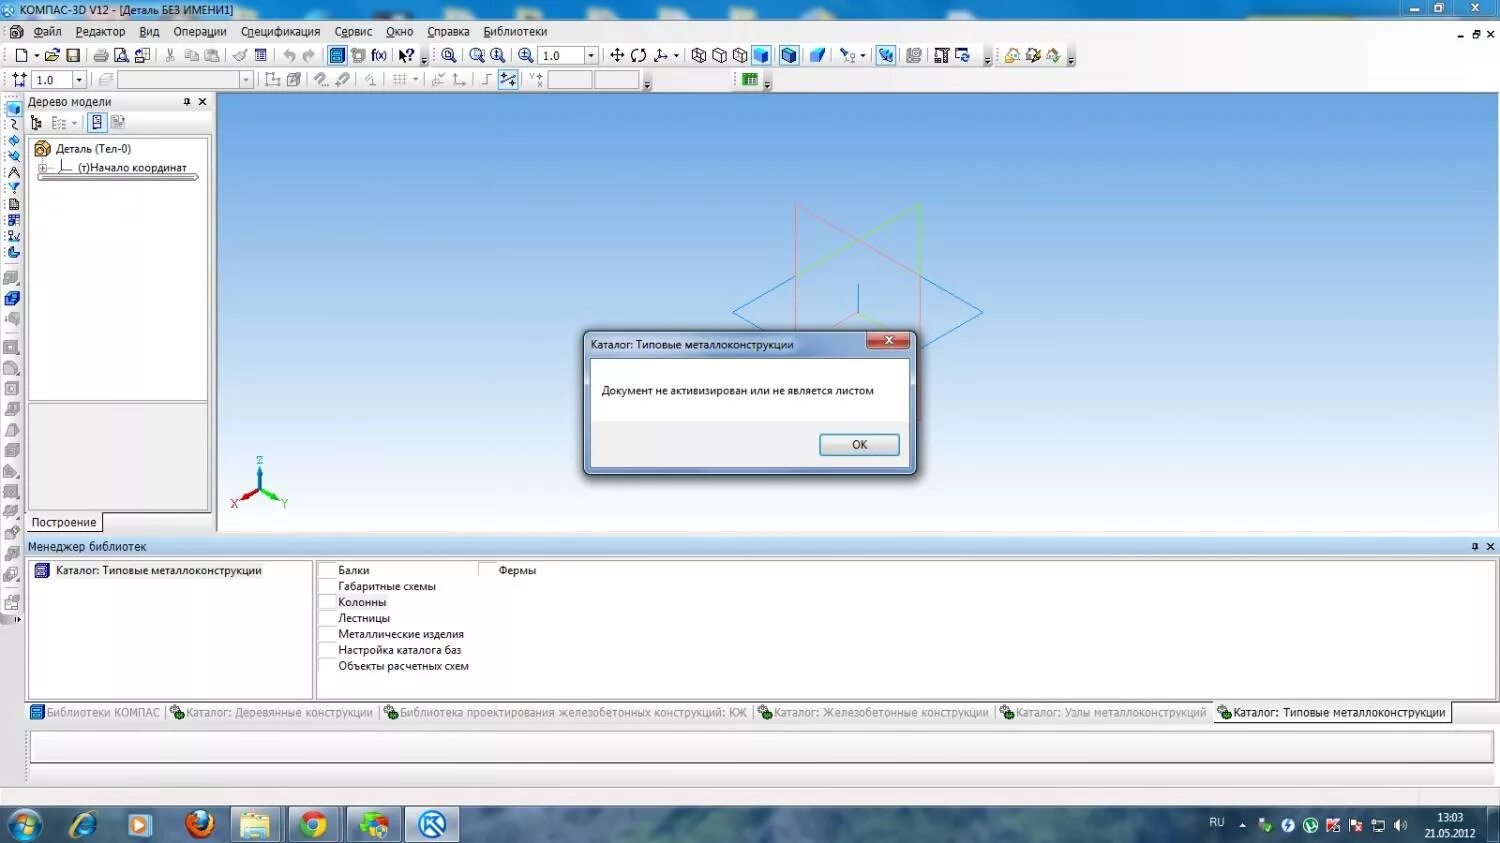Click the Windows Start button
This screenshot has width=1500, height=843.
coord(24,825)
